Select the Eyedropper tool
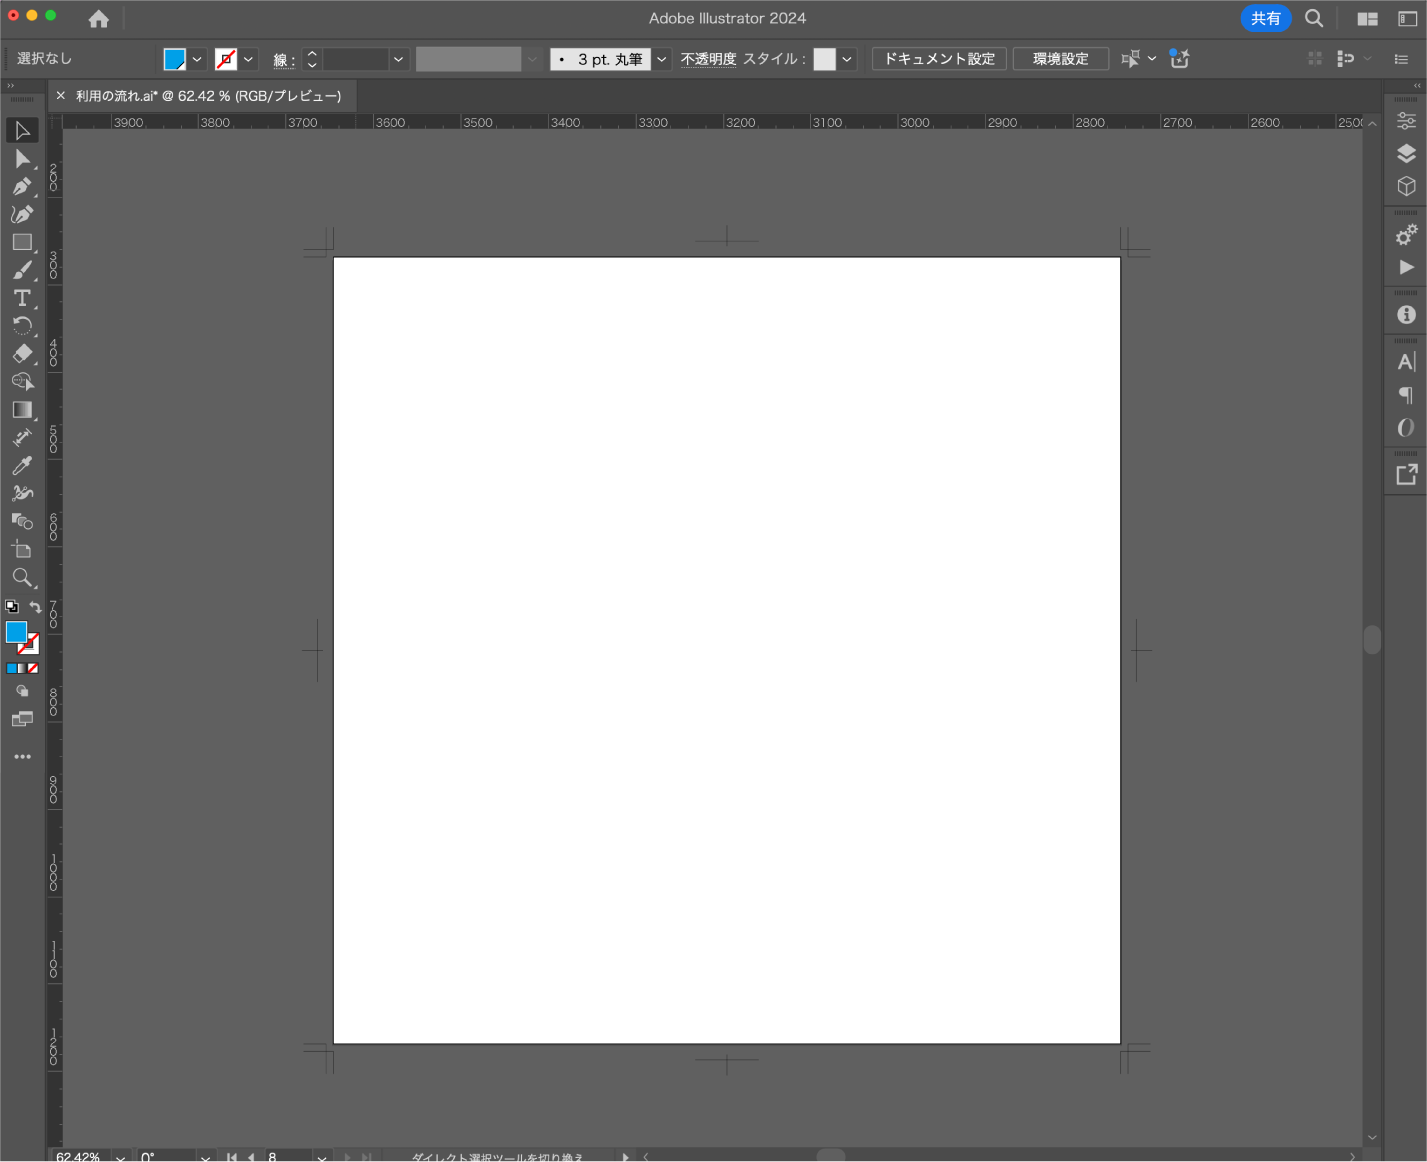Screen dimensions: 1427x1162 (22, 466)
